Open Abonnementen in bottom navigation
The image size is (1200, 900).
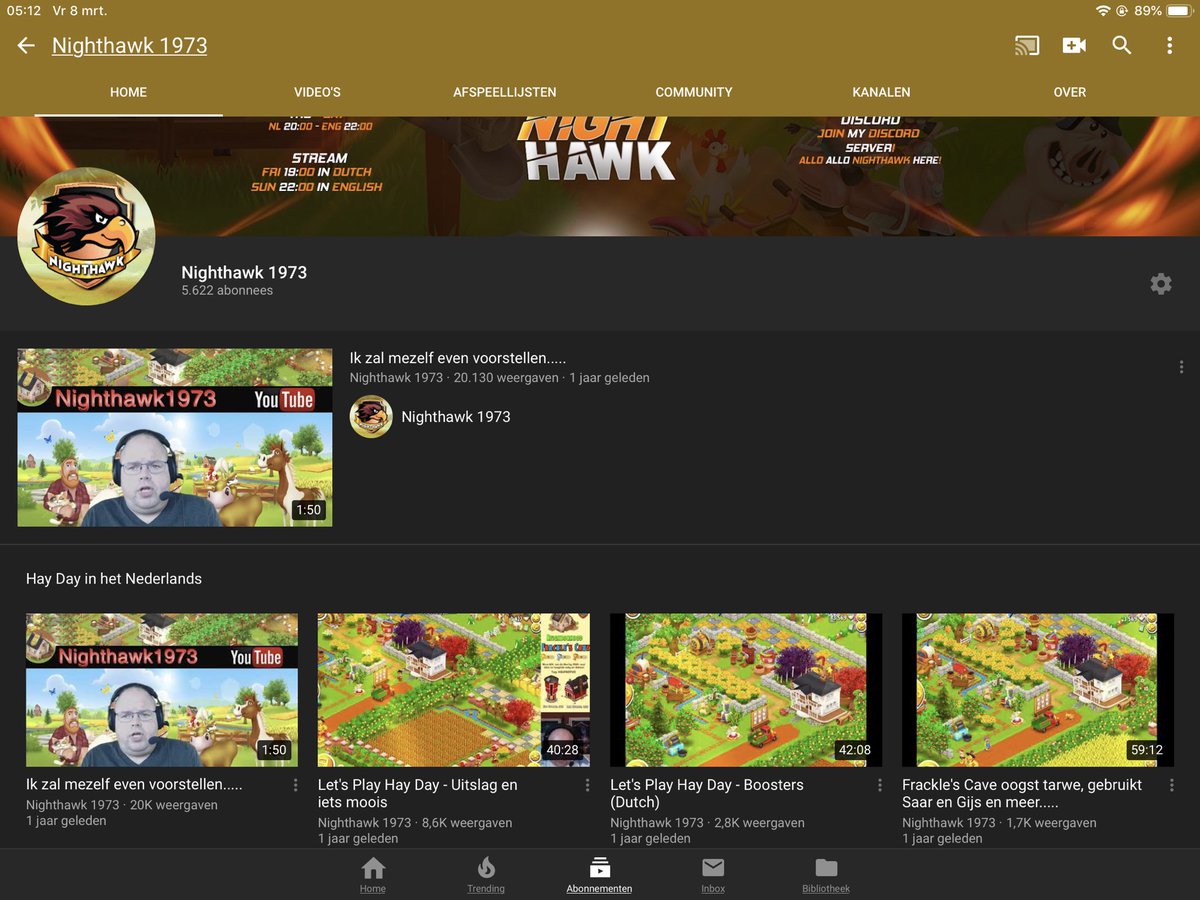[599, 875]
